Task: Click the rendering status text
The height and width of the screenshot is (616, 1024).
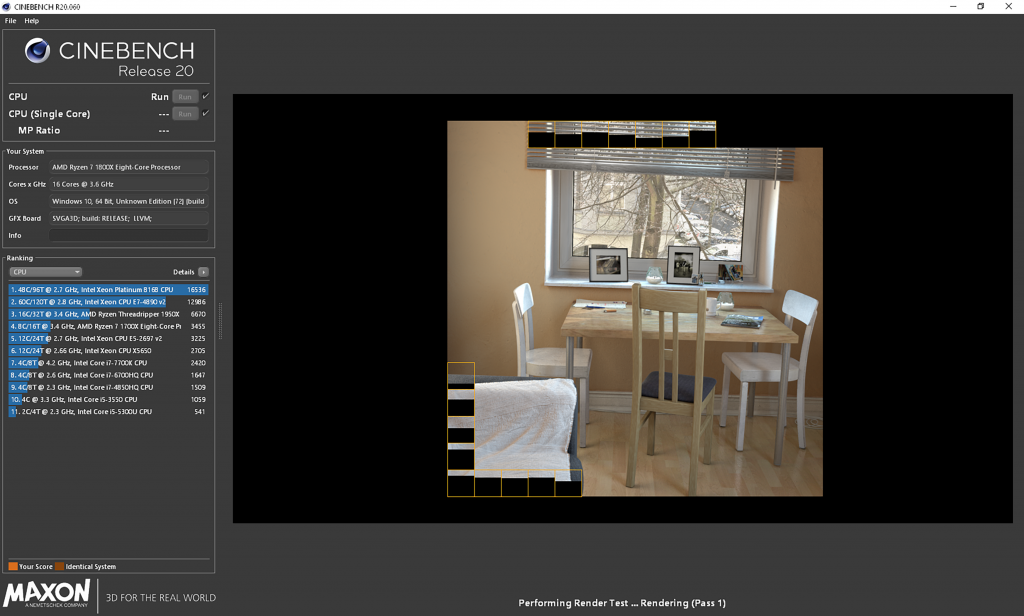Action: click(x=622, y=603)
